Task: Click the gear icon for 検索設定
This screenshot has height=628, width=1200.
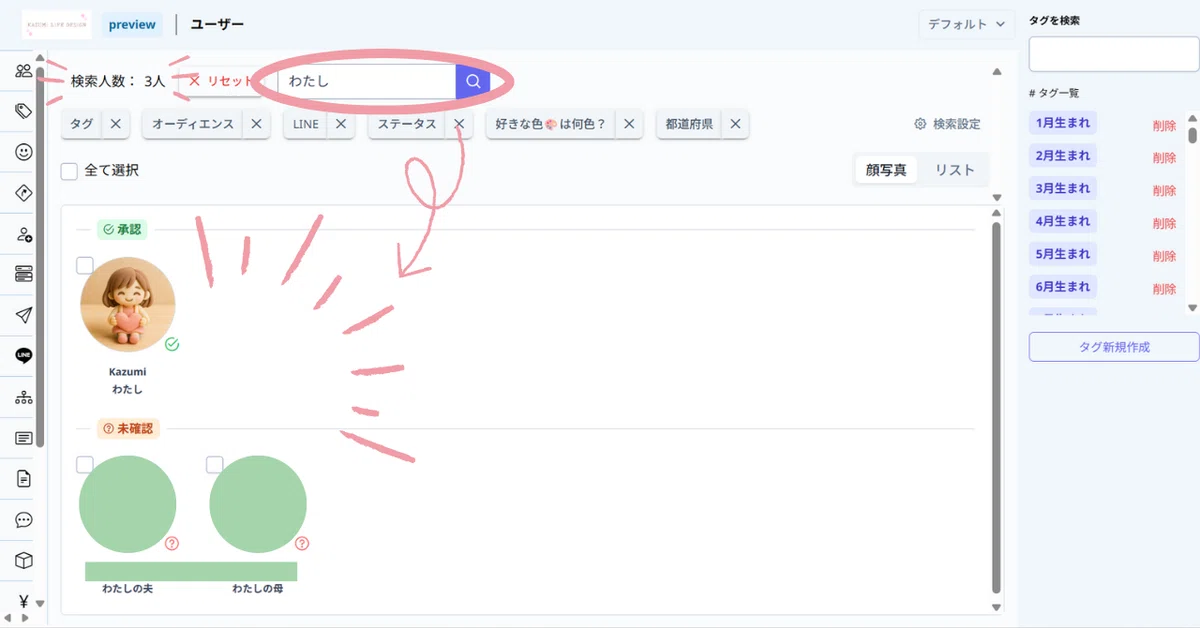Action: click(920, 124)
